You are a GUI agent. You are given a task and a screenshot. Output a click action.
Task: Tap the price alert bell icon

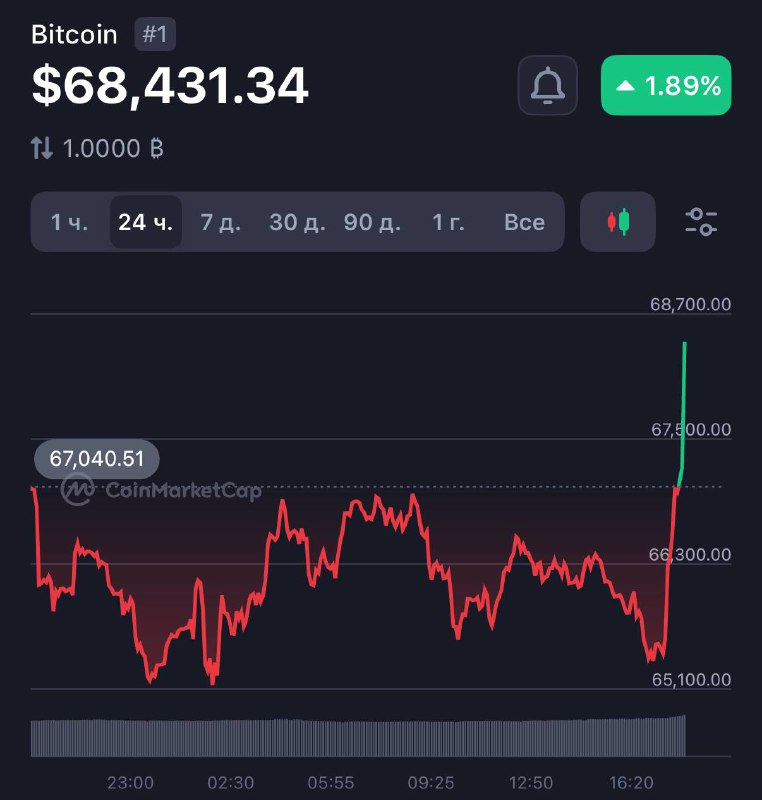(x=547, y=86)
